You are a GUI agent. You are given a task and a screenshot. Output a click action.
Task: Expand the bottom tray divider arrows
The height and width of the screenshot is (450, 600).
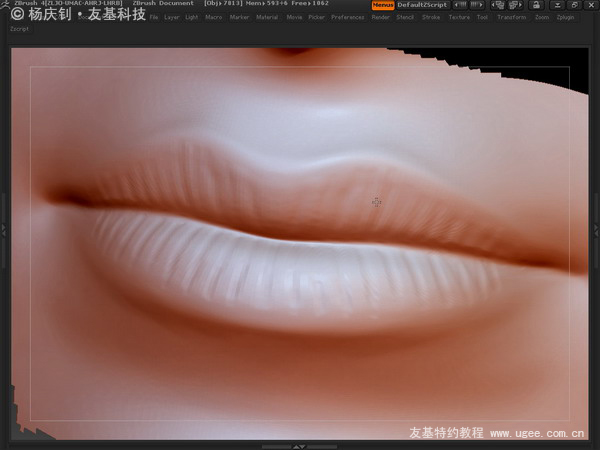[x=299, y=447]
